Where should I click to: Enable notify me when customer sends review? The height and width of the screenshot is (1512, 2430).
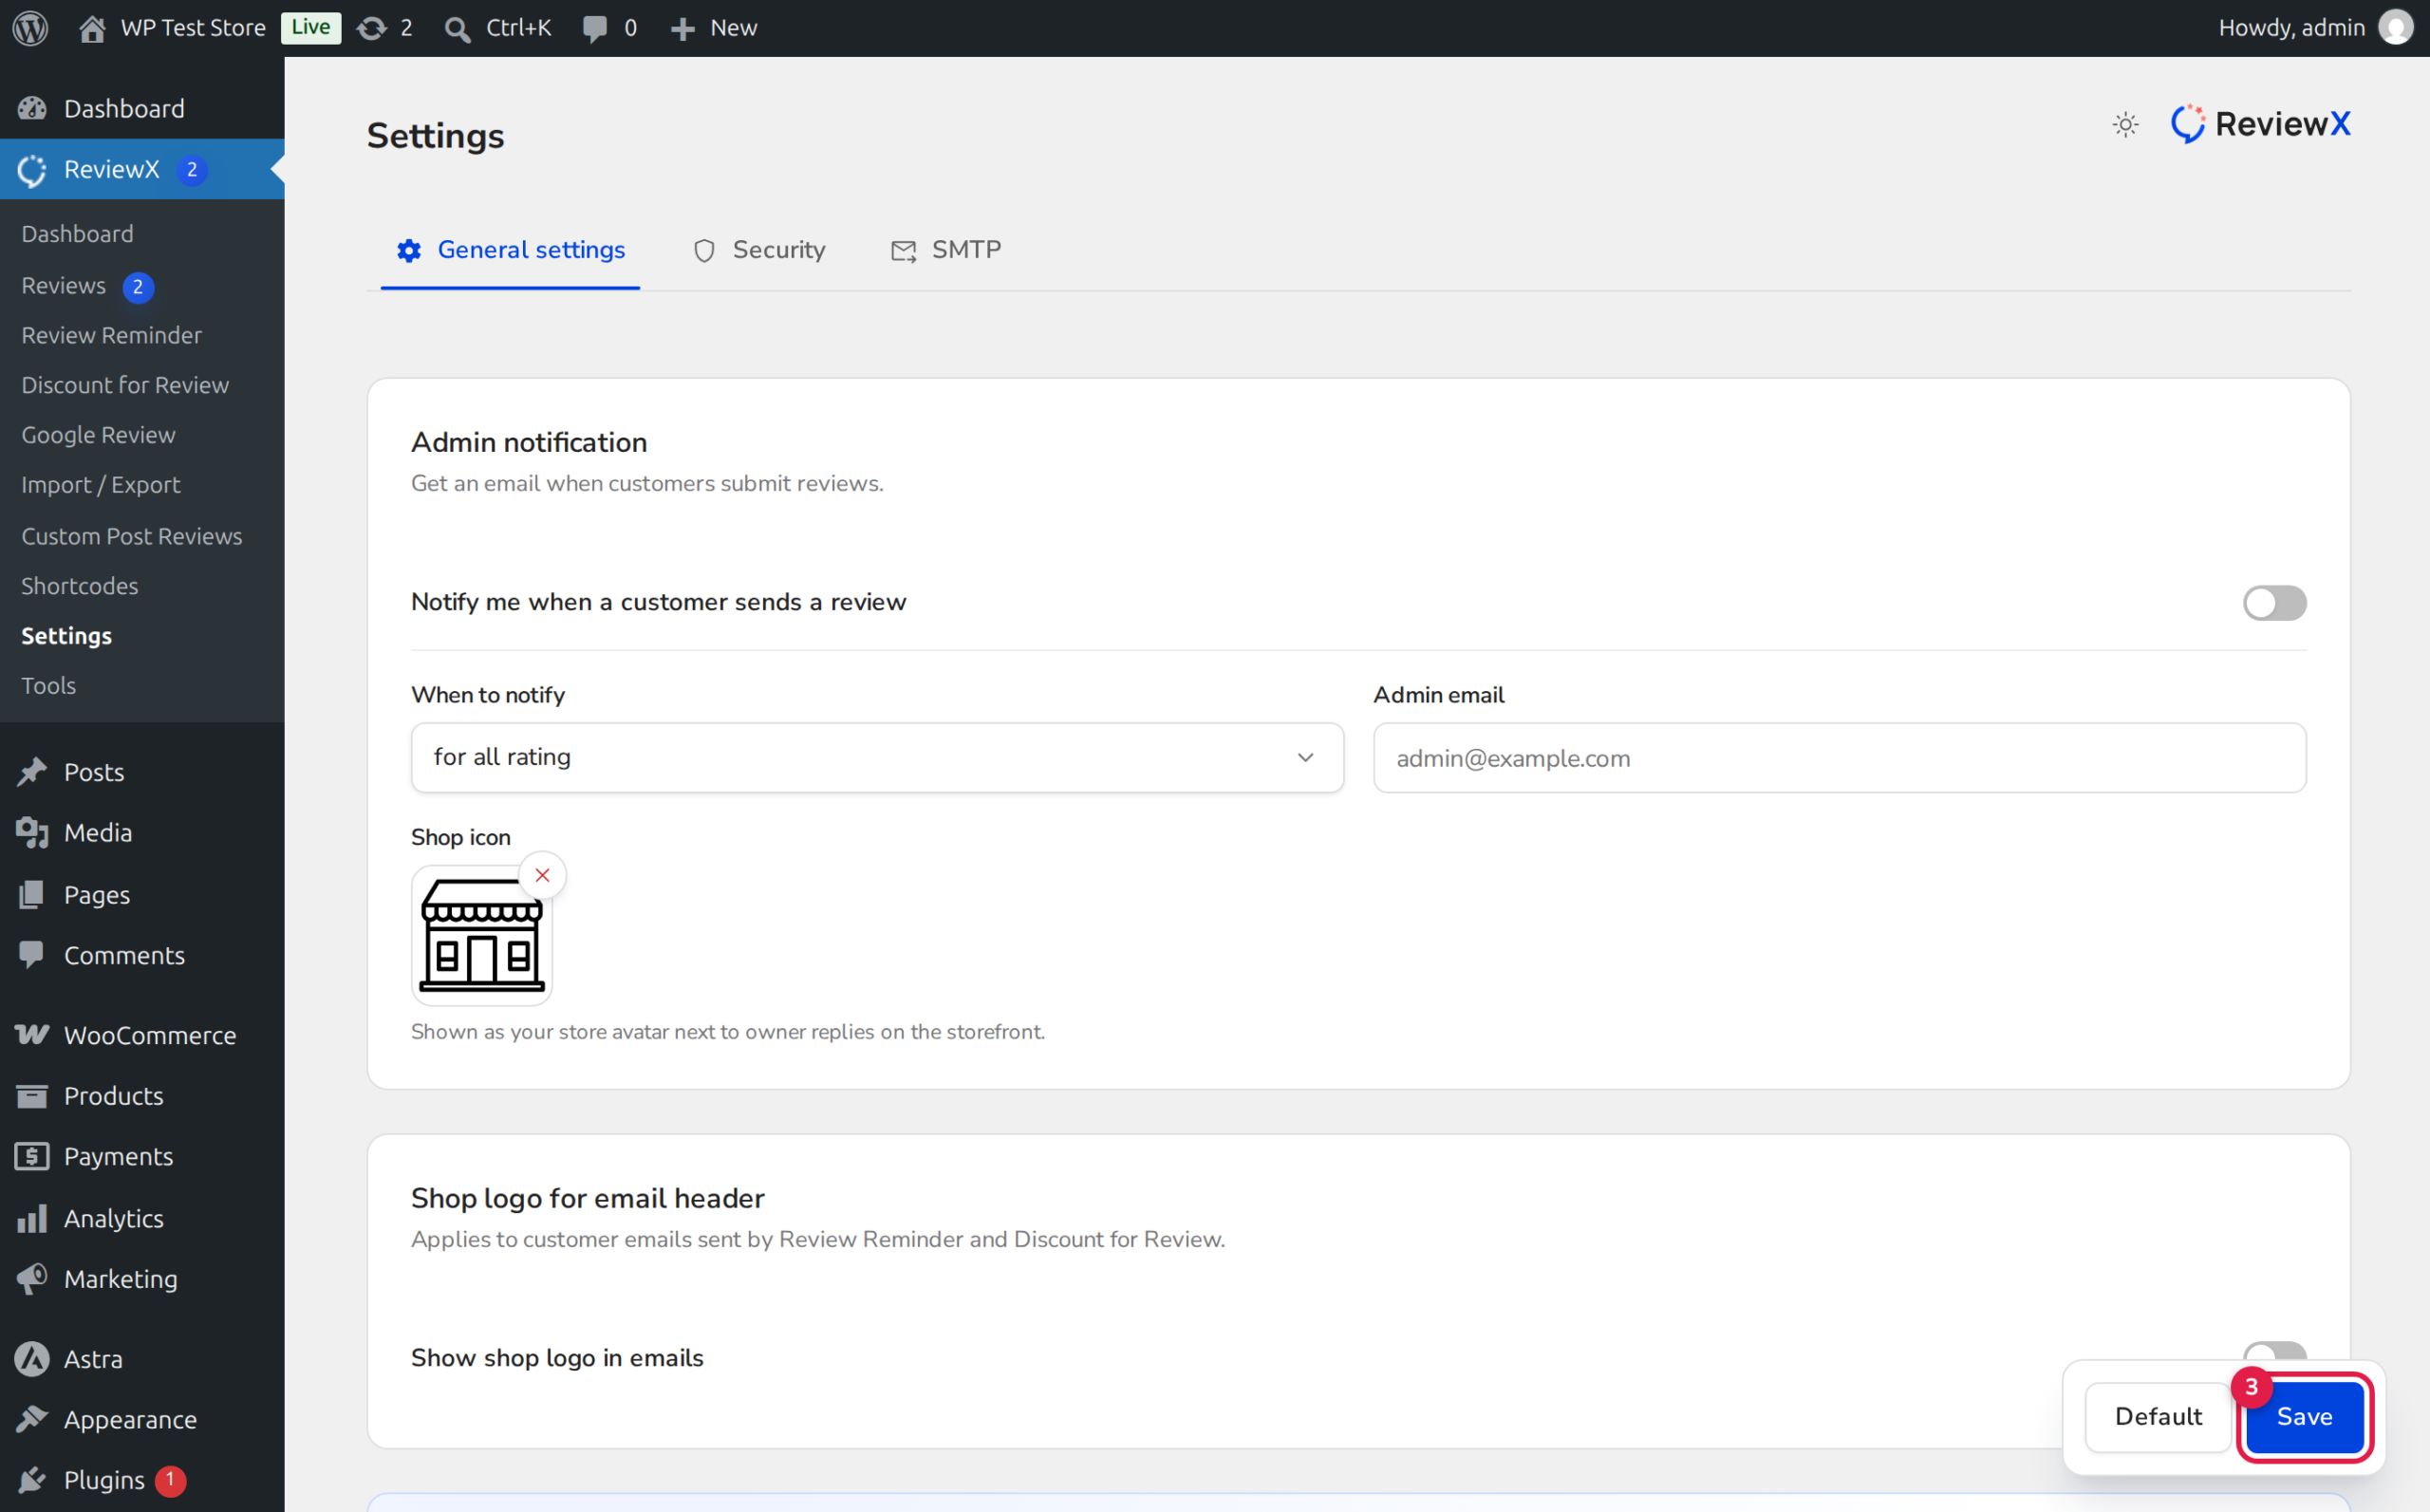(x=2274, y=602)
